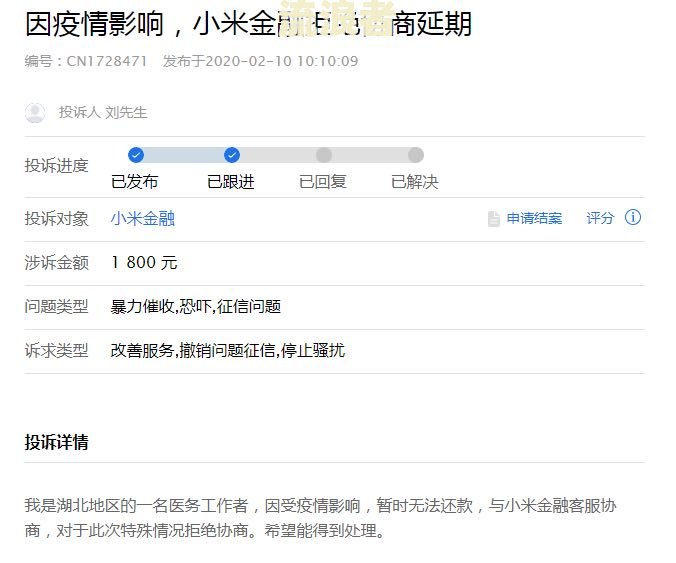Click the gray 已解决 progress dot
This screenshot has height=563, width=676.
pyautogui.click(x=416, y=155)
